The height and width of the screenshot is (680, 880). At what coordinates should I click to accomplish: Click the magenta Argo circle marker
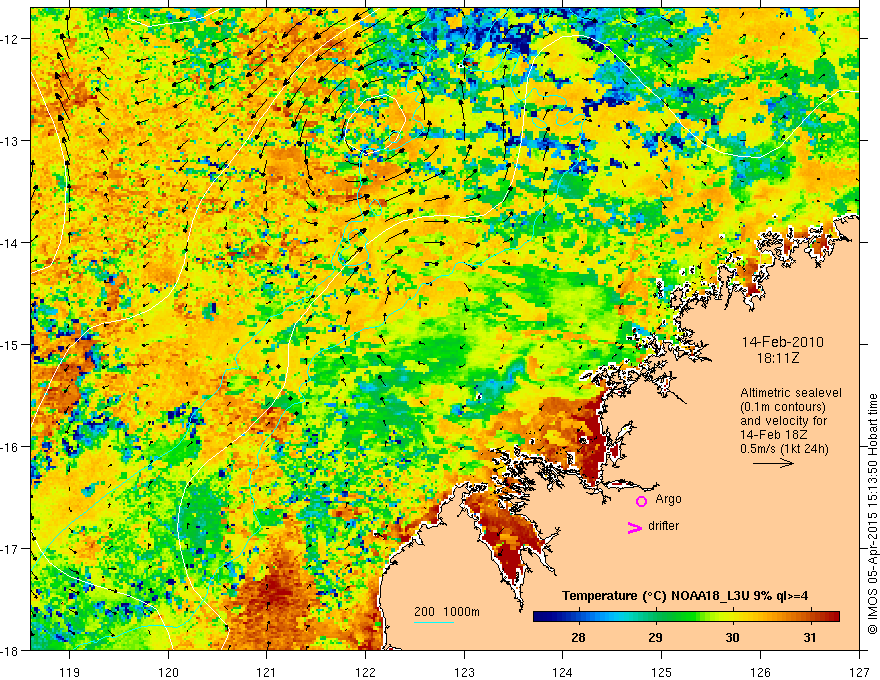point(641,501)
